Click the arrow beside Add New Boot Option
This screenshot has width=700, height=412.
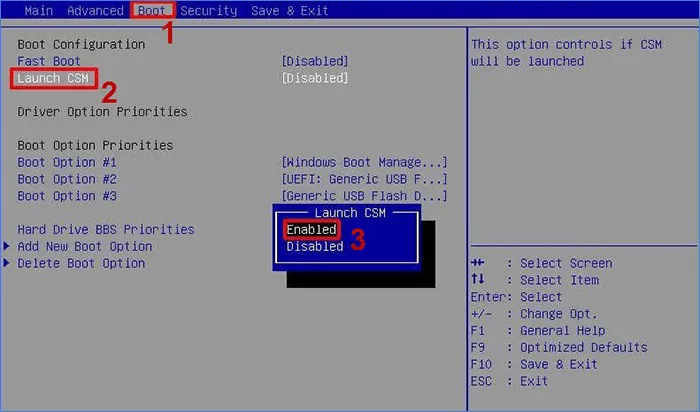6,246
